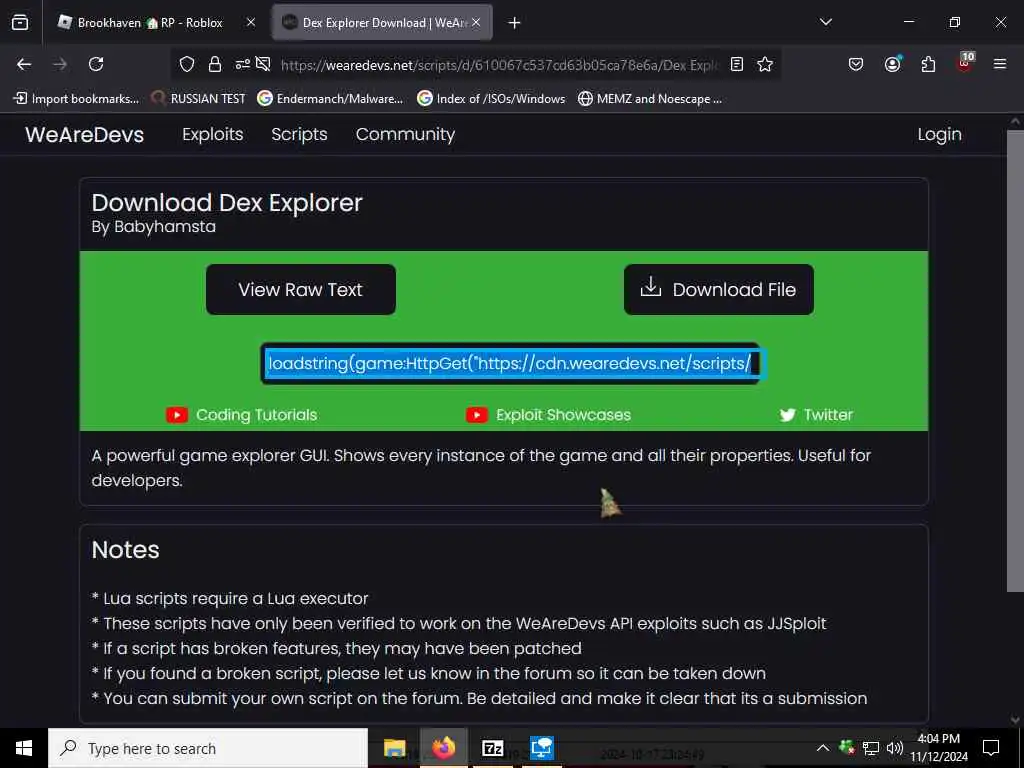Click the Download File button
Viewport: 1024px width, 768px height.
tap(718, 289)
